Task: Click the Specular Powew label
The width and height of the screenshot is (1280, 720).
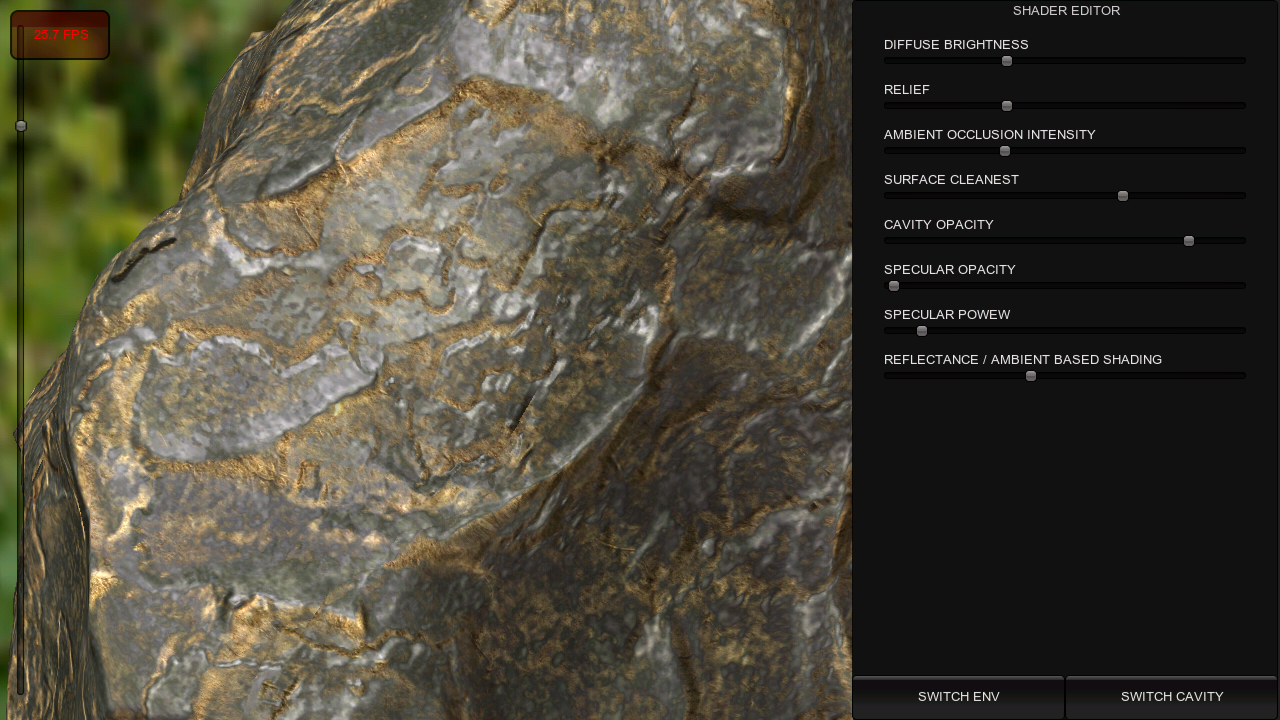Action: 947,315
